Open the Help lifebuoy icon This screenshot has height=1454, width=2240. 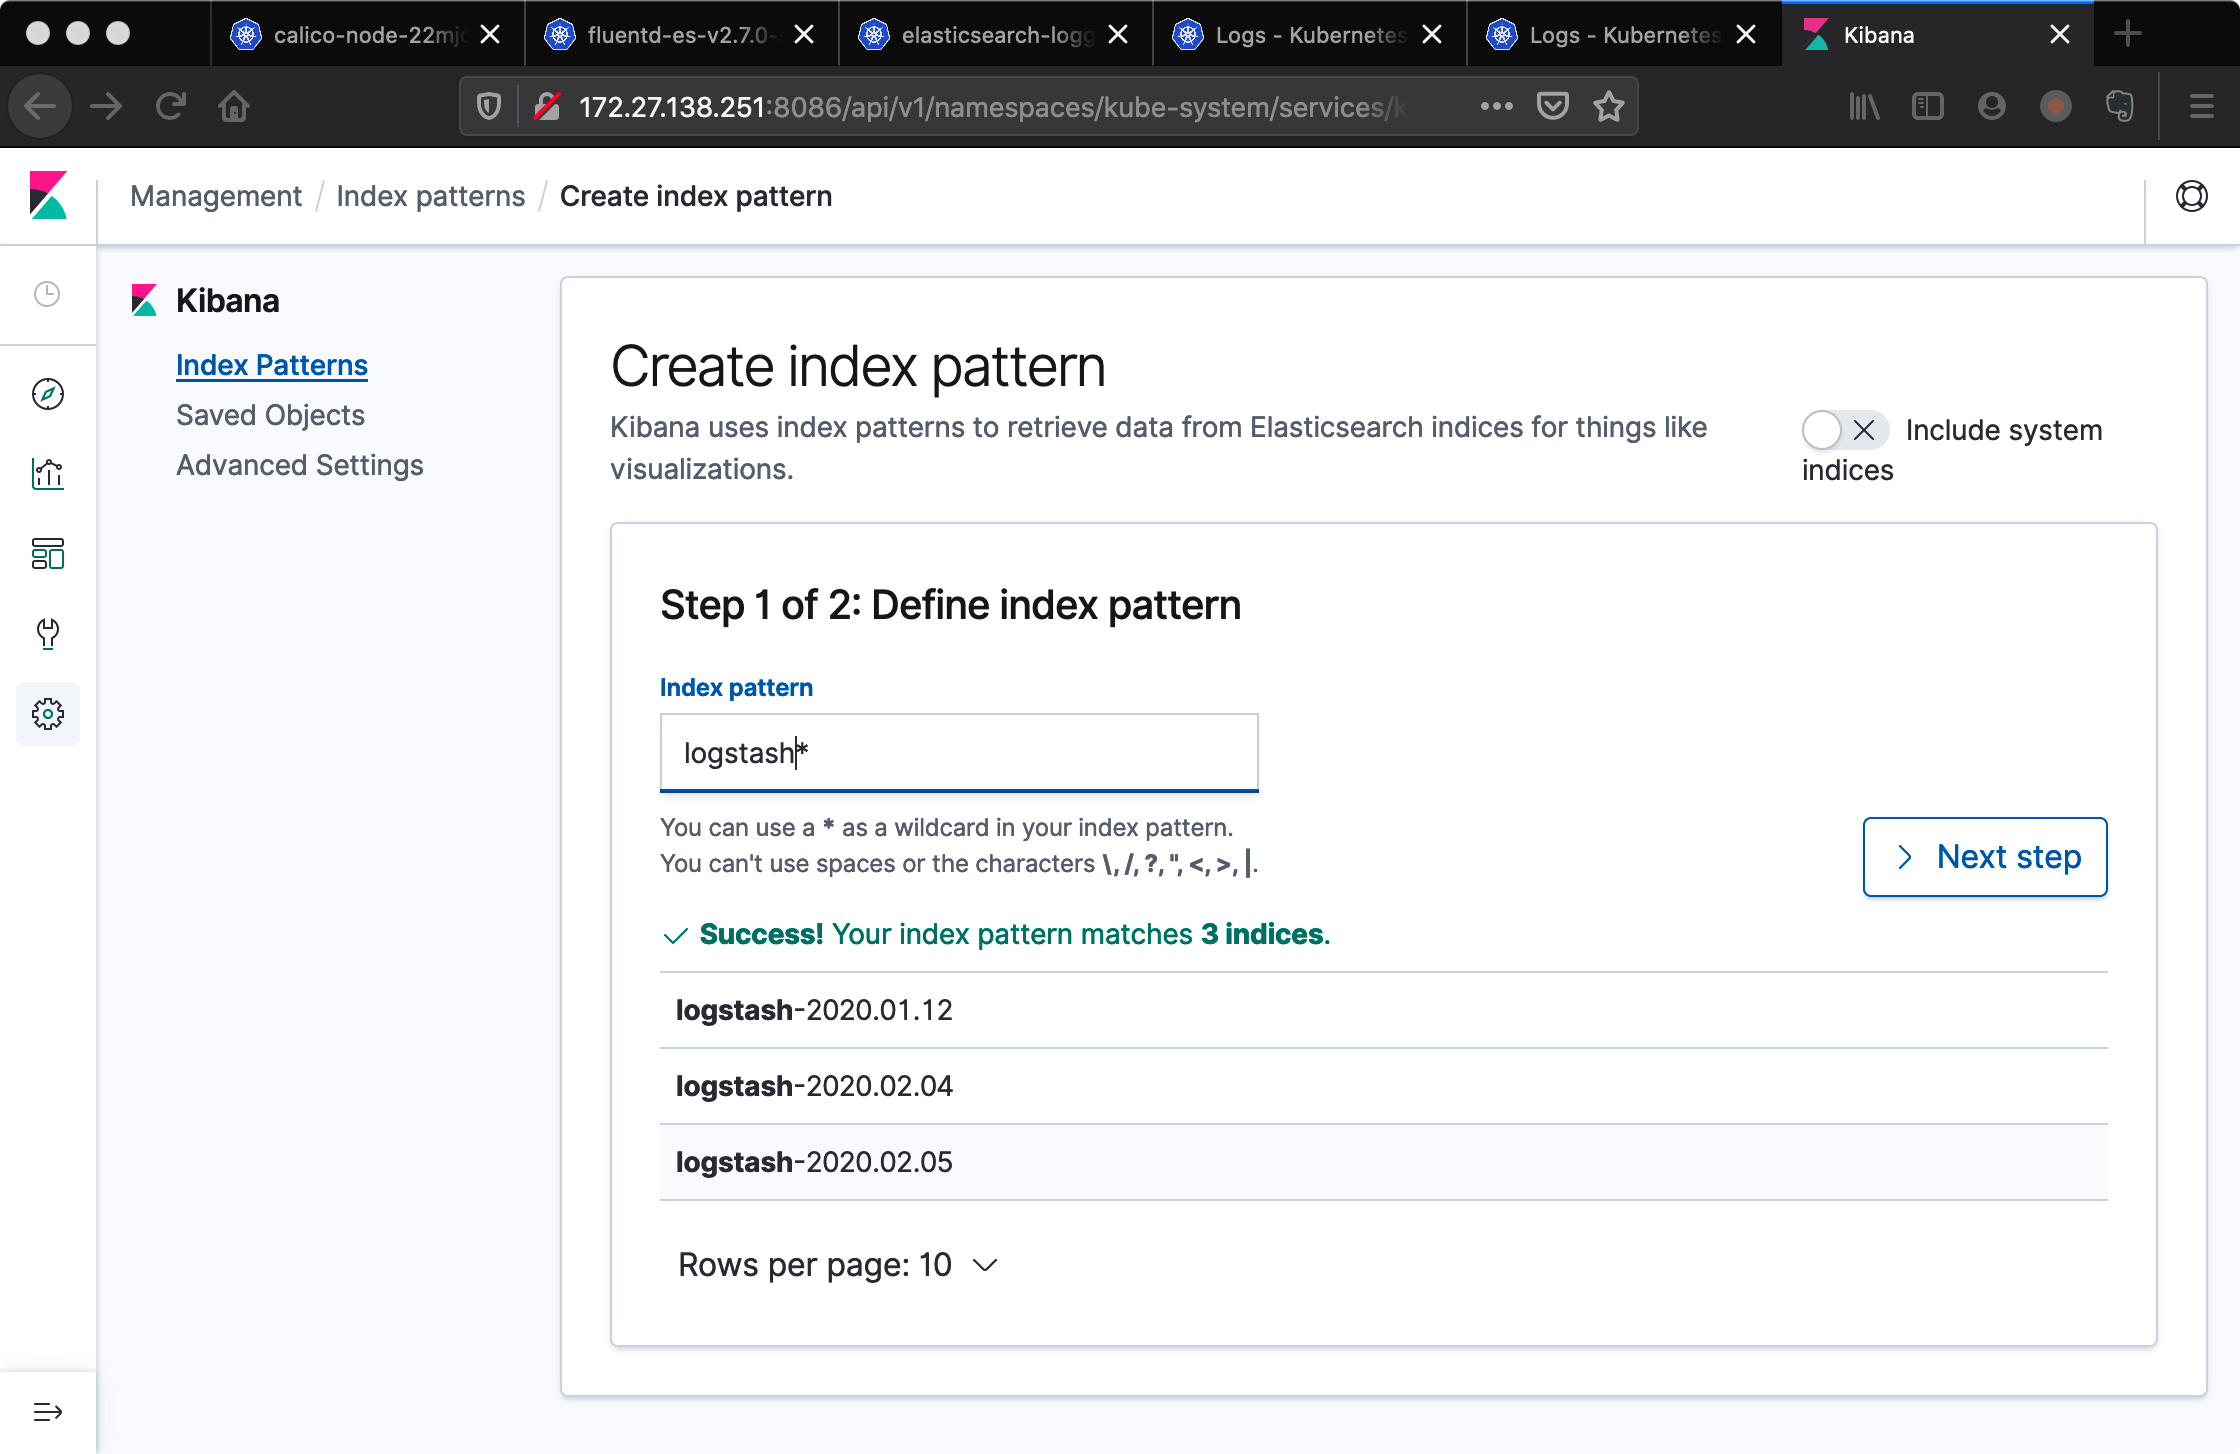(2192, 196)
